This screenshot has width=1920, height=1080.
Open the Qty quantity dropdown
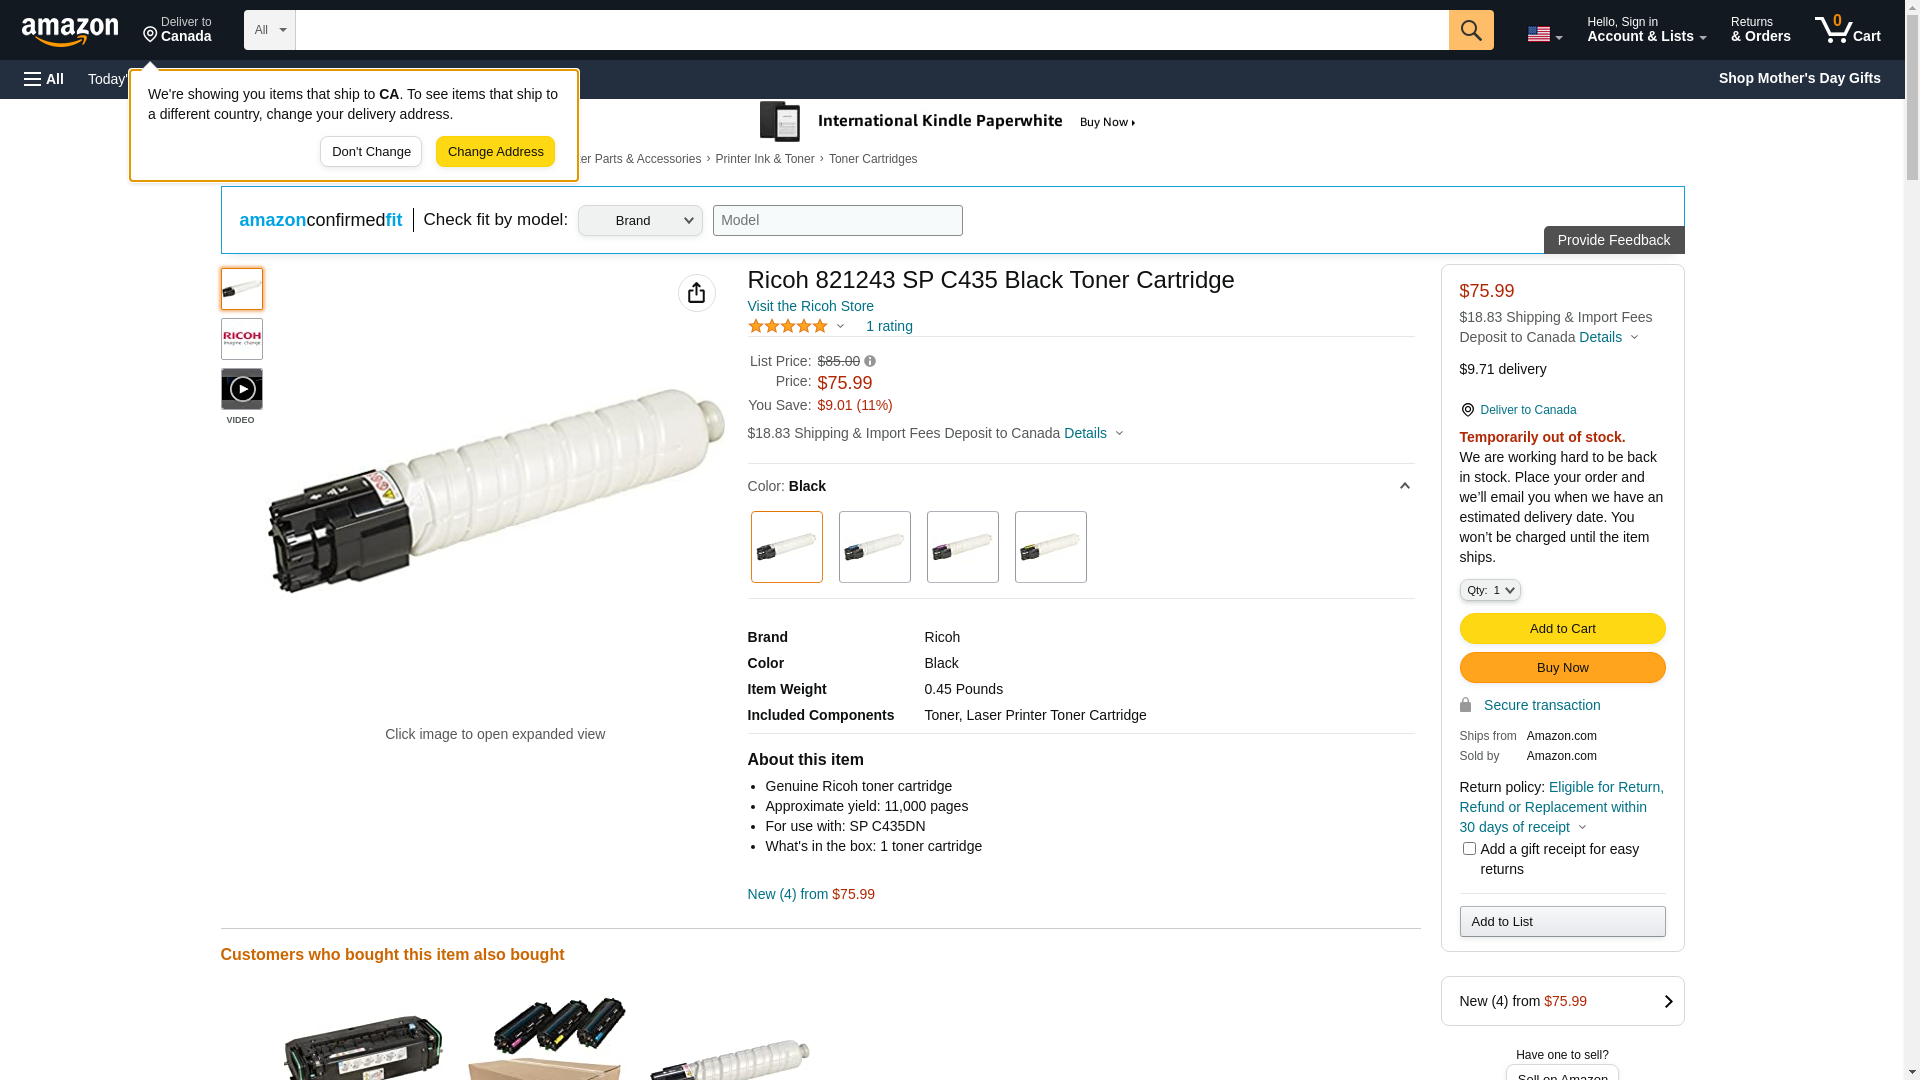(x=1490, y=590)
